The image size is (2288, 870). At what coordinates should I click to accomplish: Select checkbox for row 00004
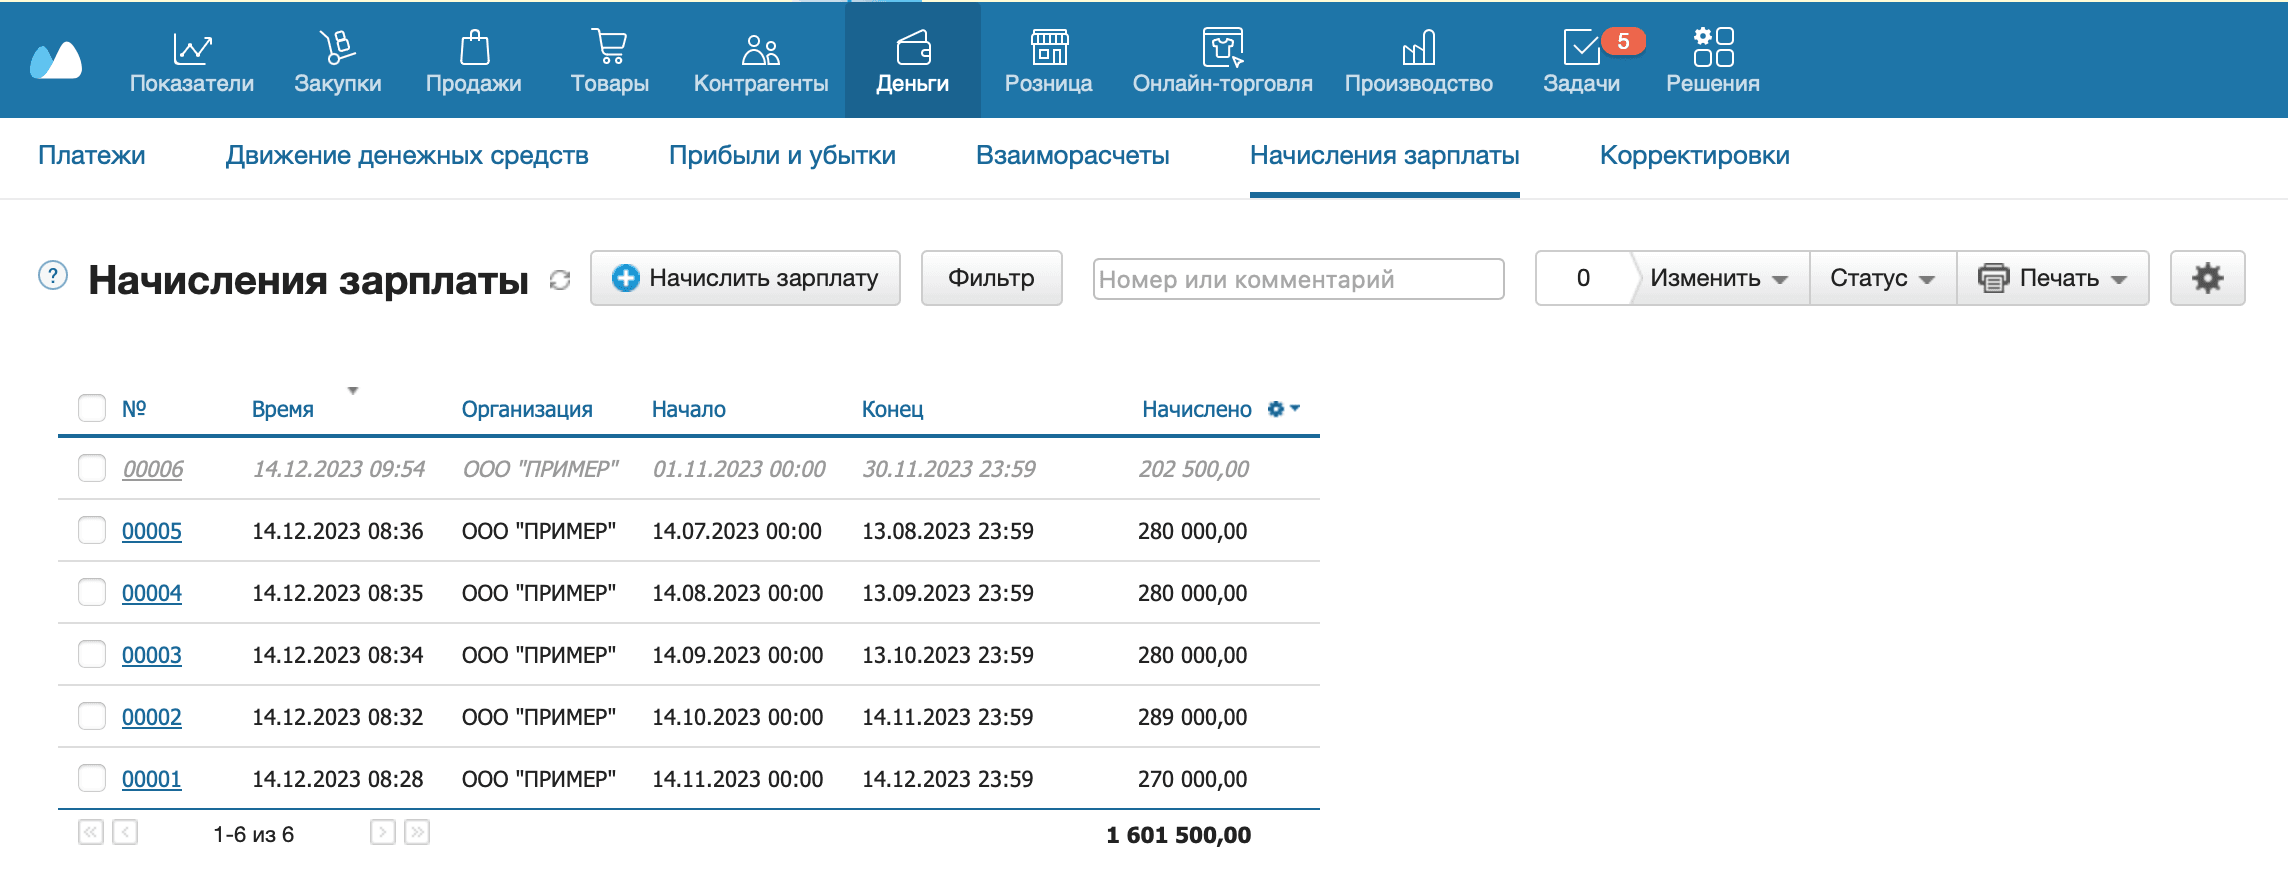click(92, 592)
